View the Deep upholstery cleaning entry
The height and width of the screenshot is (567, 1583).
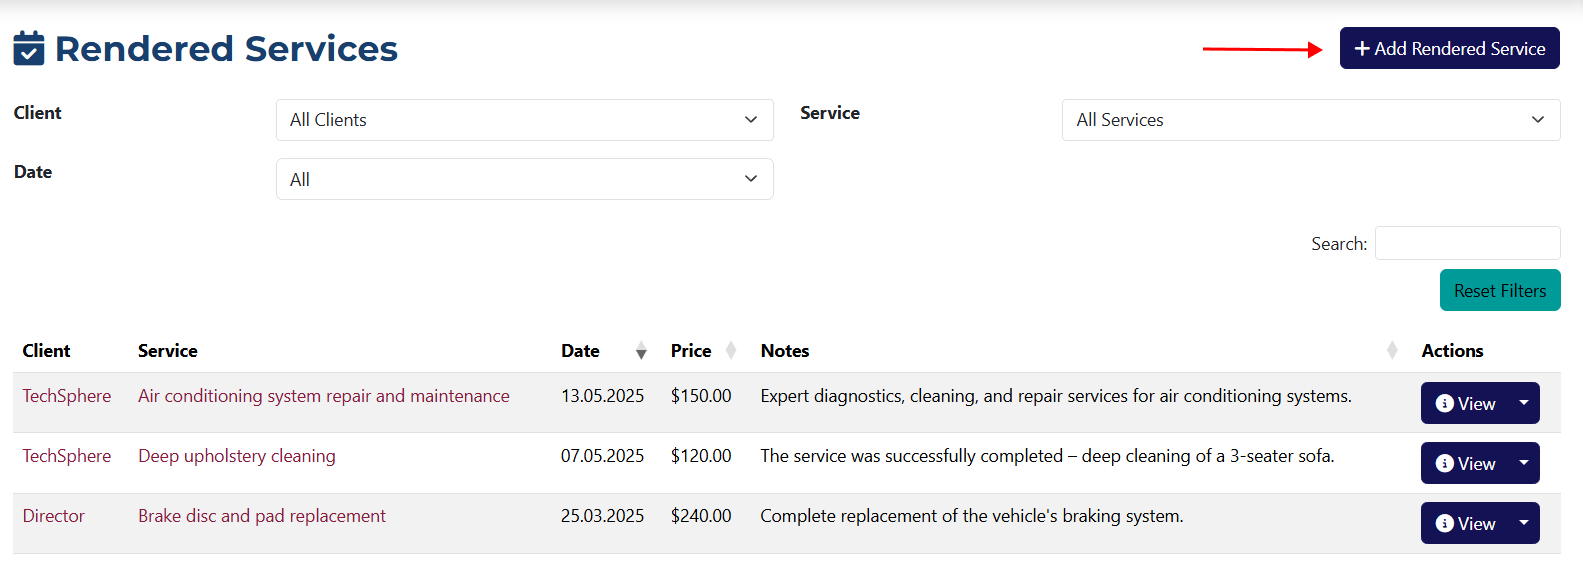(1465, 463)
